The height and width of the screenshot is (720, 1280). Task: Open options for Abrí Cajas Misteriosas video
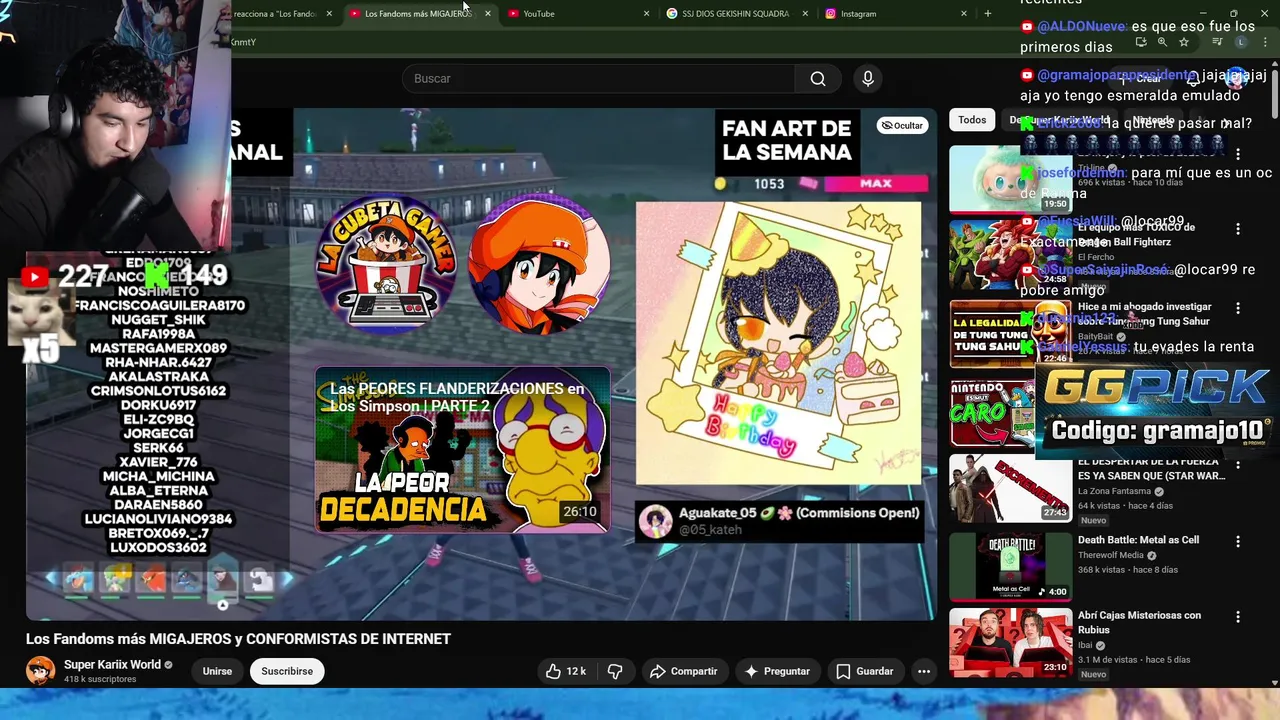pos(1238,618)
